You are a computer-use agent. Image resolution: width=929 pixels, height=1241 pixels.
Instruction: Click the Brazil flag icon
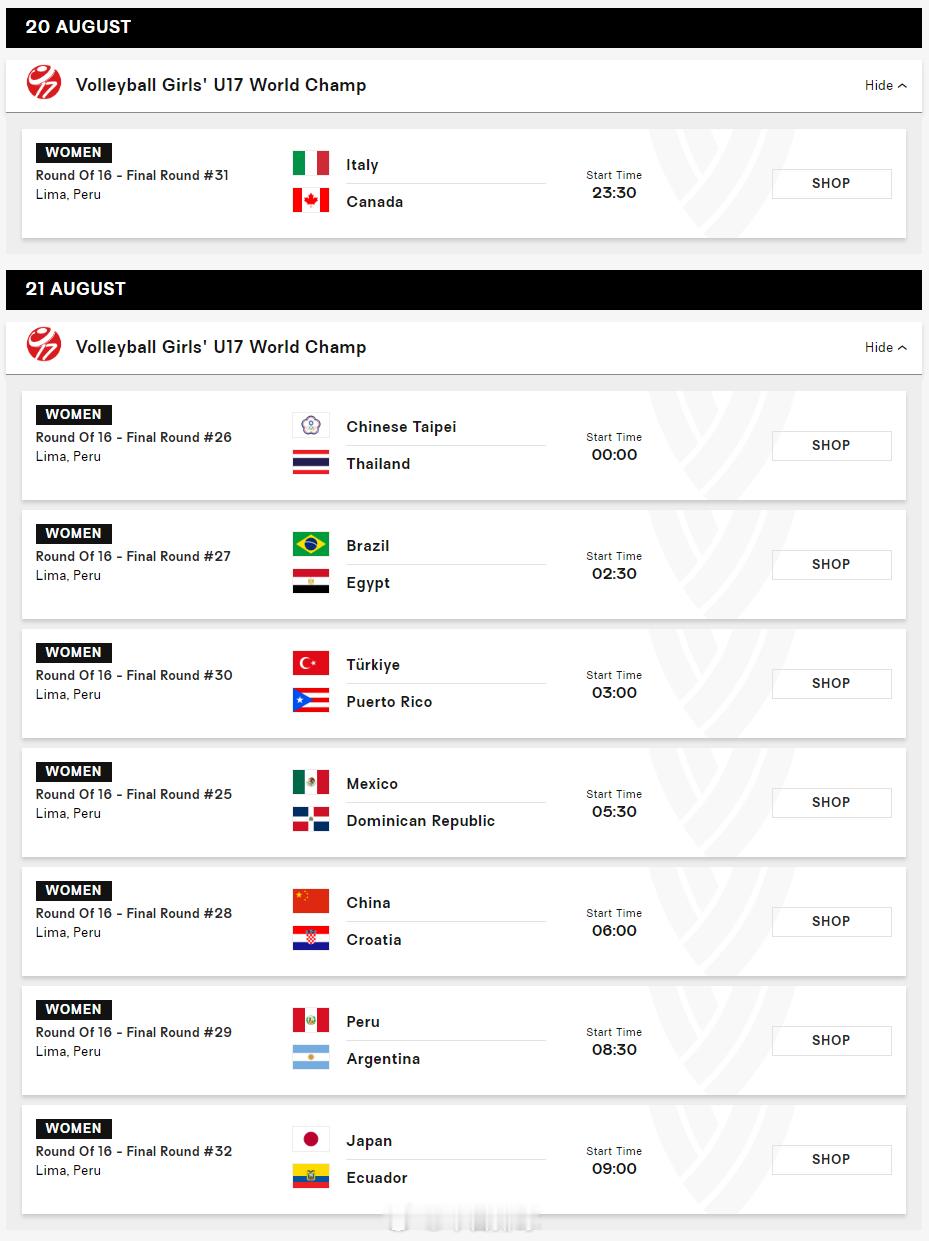[x=310, y=544]
